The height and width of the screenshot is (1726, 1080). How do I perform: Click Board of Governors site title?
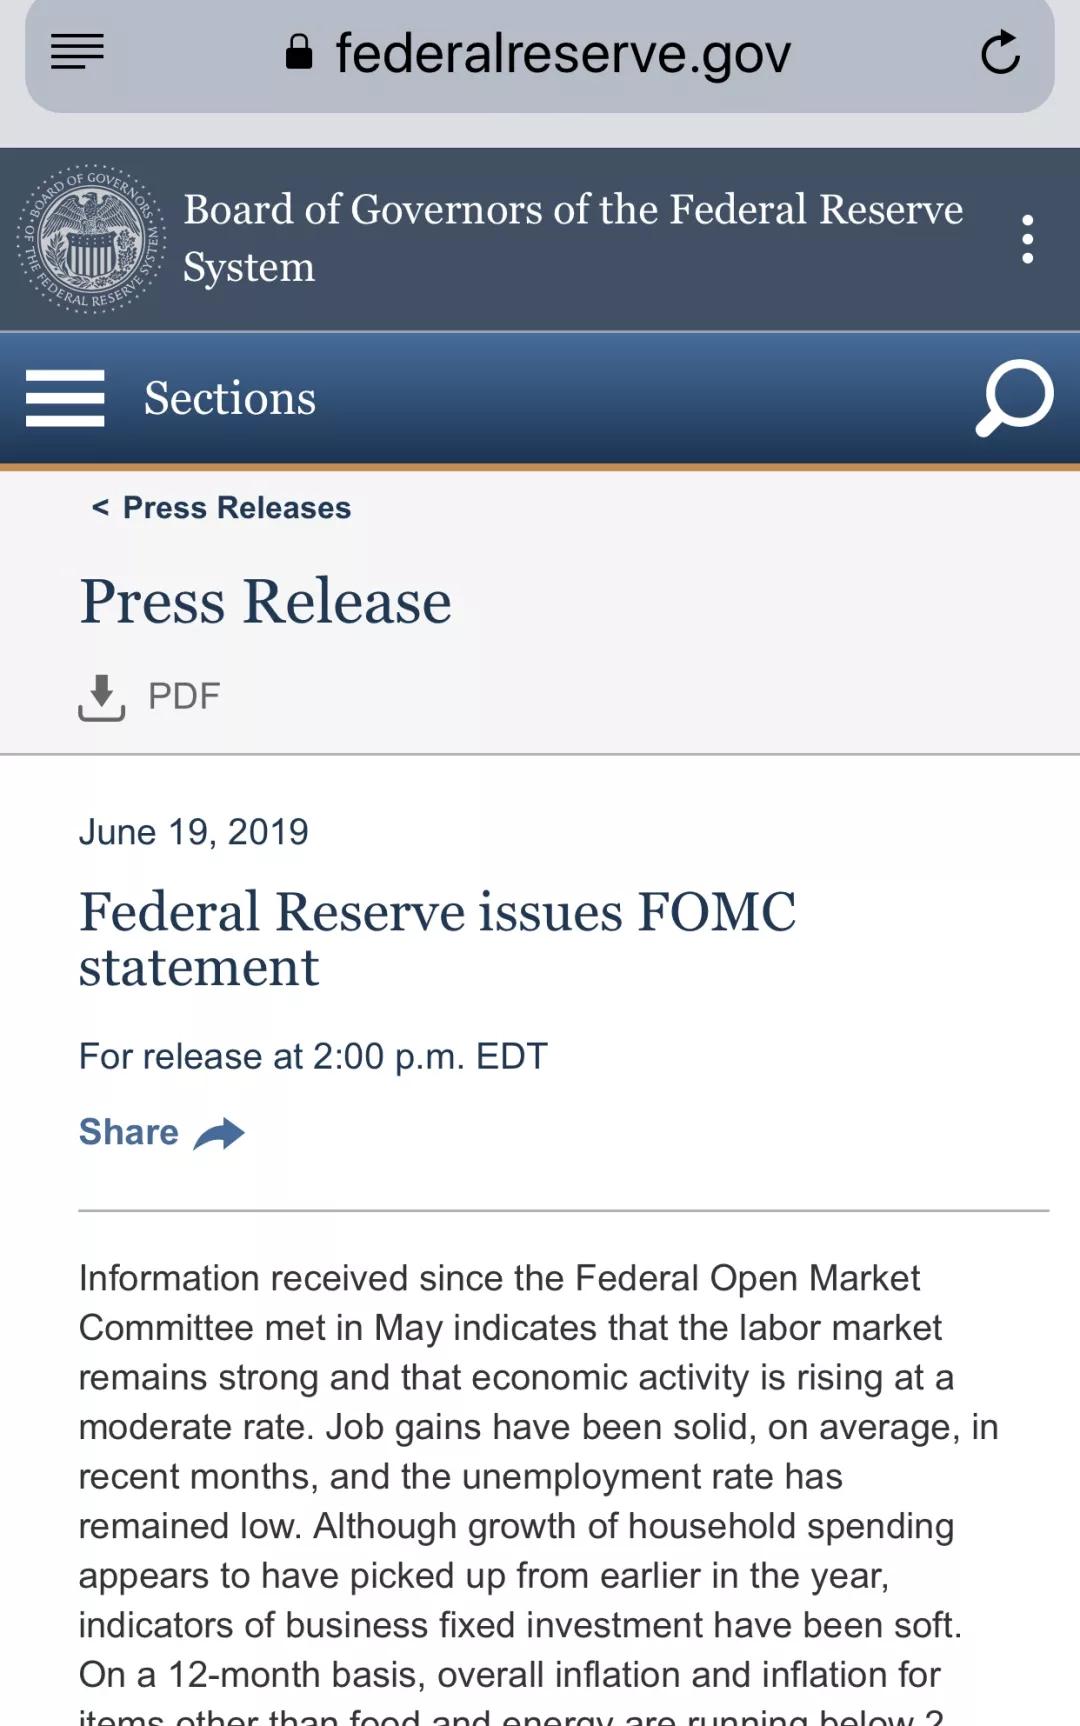pos(572,238)
